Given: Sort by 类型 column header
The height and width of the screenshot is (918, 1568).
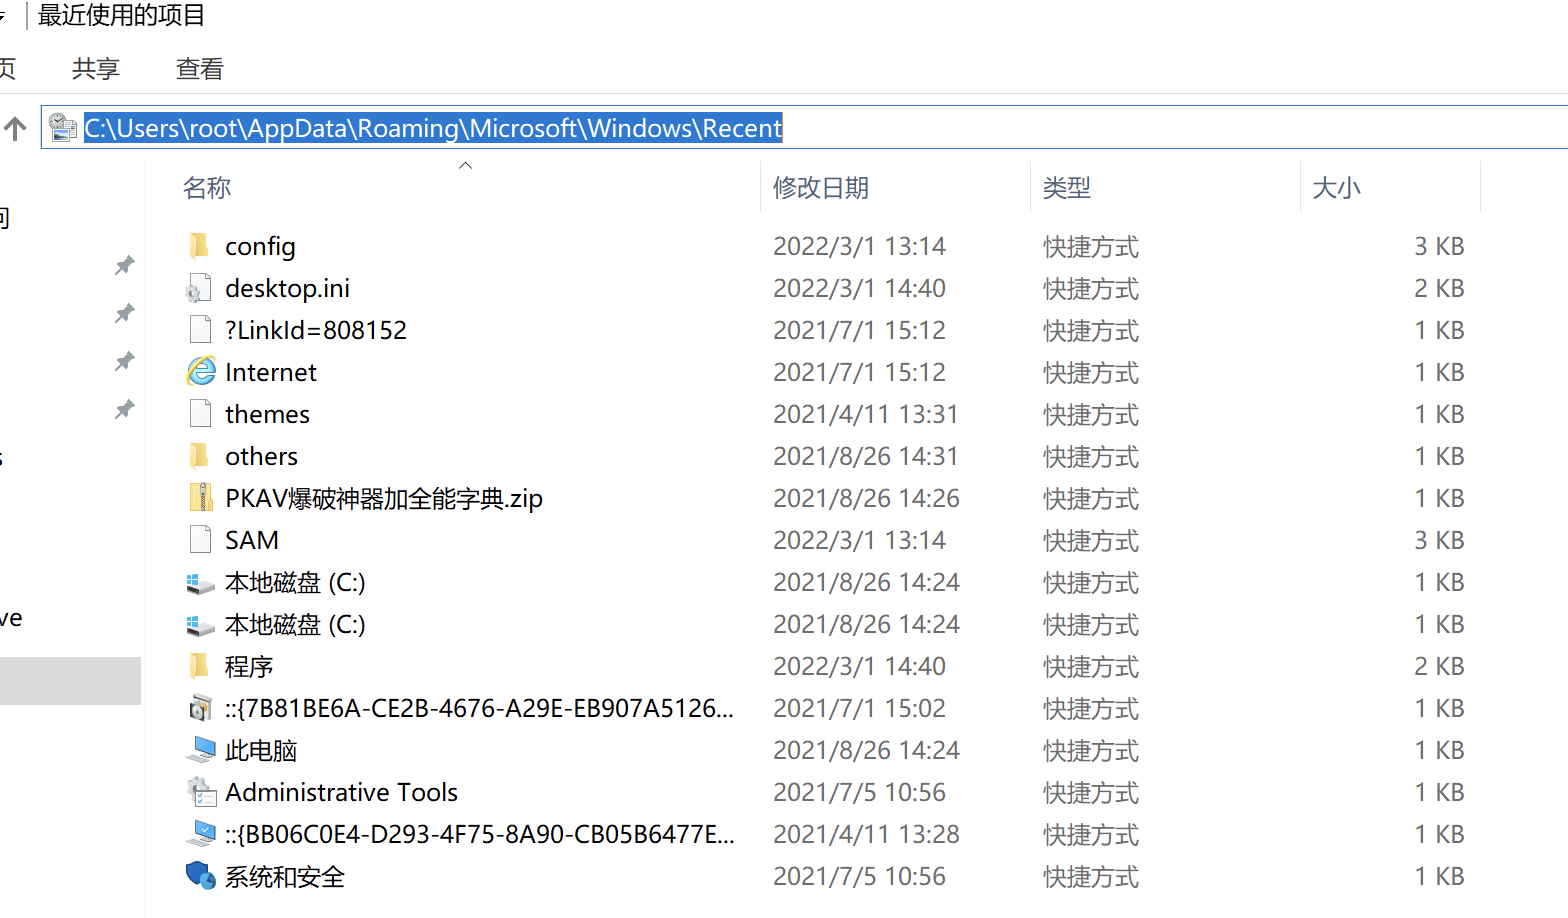Looking at the screenshot, I should click(1067, 188).
